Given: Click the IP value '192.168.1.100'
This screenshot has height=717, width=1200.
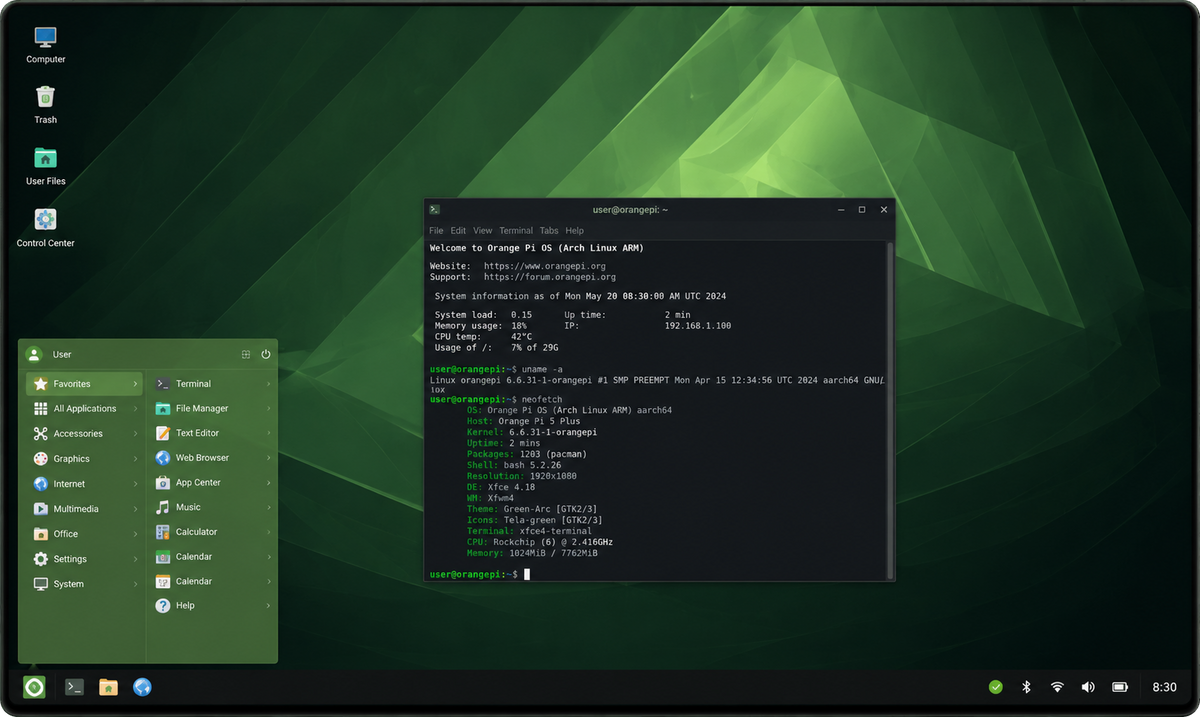Looking at the screenshot, I should (x=698, y=326).
